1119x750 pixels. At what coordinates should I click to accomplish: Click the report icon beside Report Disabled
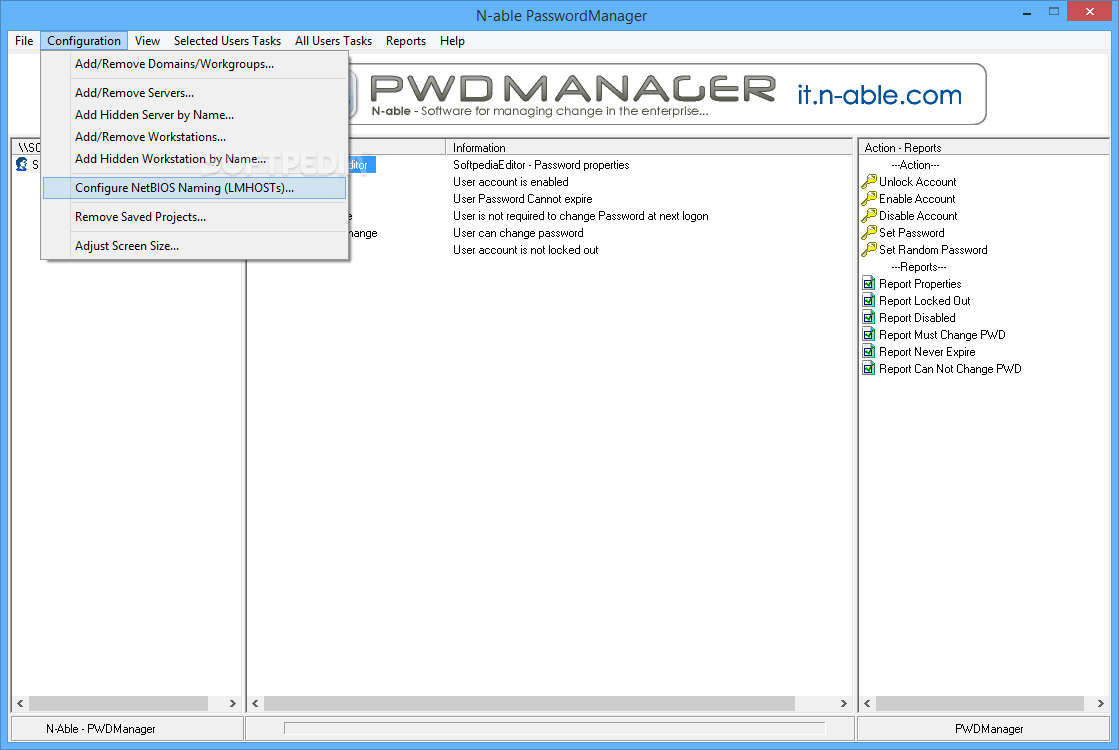[x=869, y=318]
